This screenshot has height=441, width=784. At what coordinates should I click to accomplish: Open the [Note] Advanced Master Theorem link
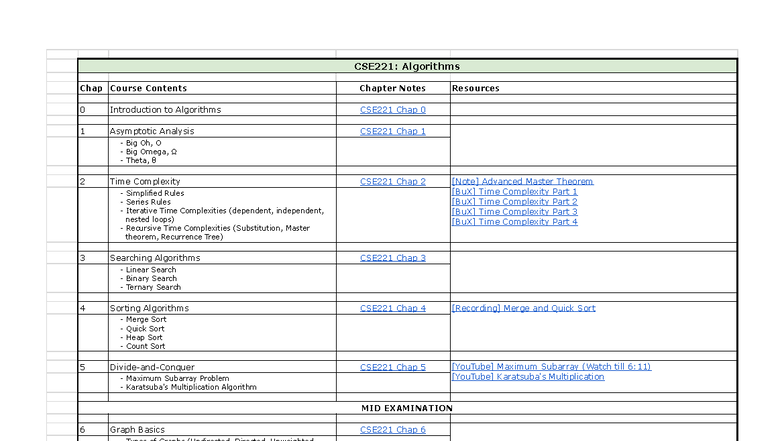[x=522, y=182]
